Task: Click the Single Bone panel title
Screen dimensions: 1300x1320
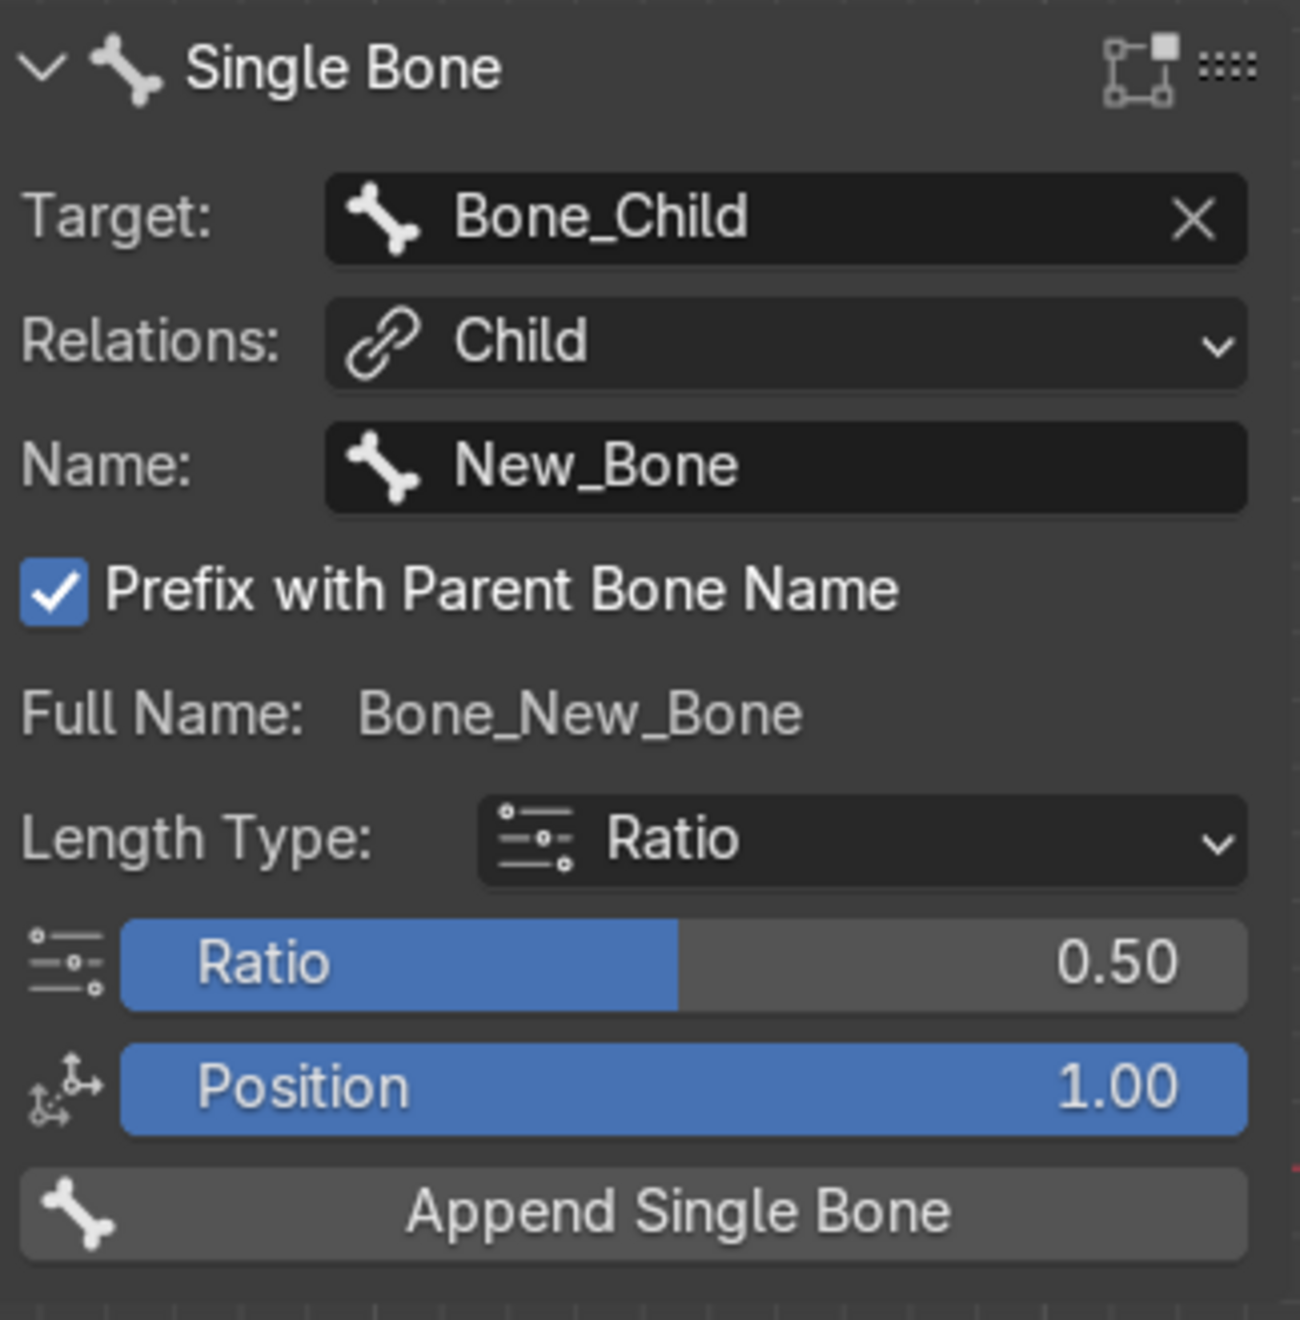Action: pyautogui.click(x=343, y=69)
